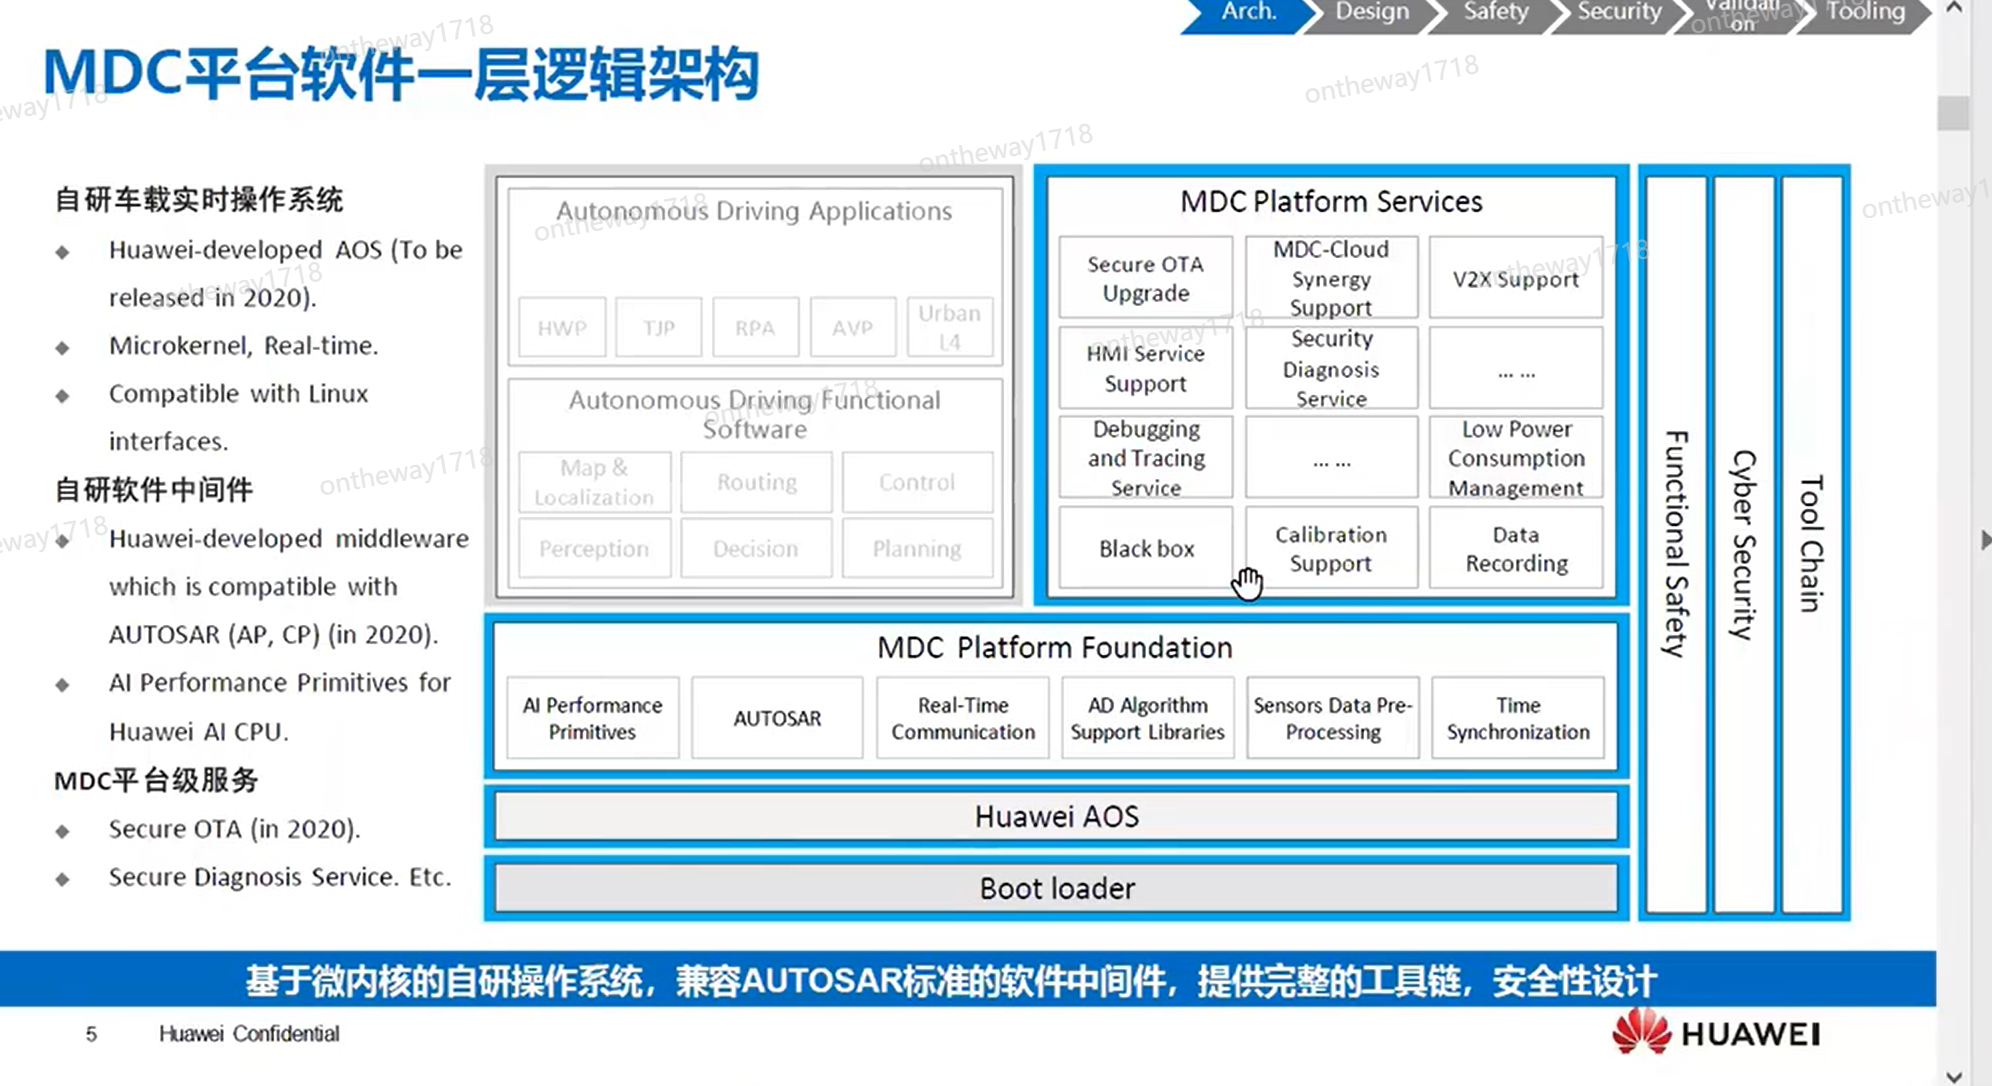Viewport: 1992px width, 1086px height.
Task: Select the "Secure OTA (in 2020)." bullet
Action: (235, 829)
